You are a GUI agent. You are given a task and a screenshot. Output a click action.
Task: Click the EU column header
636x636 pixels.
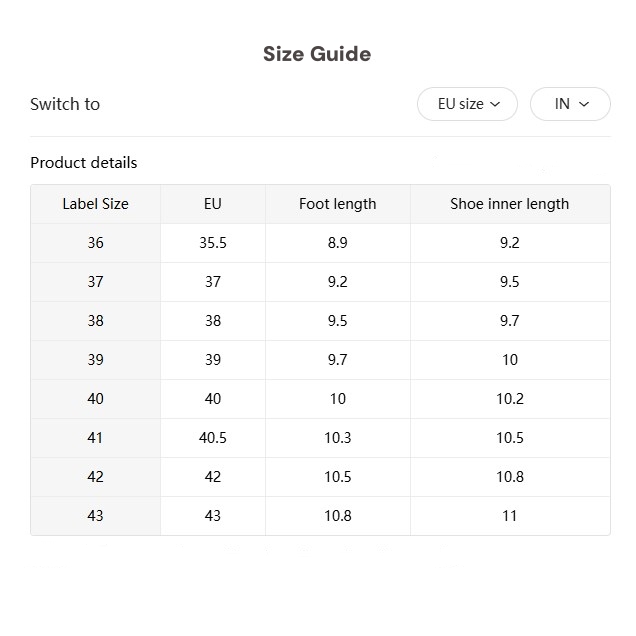click(213, 204)
